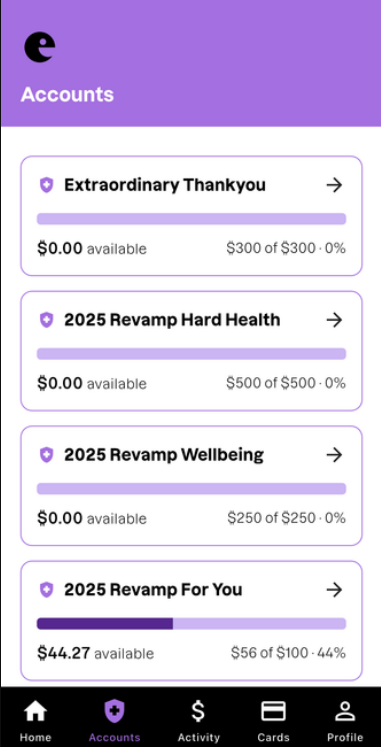Open 2025 Revamp For You arrow
Viewport: 381px width, 747px height.
coord(334,590)
